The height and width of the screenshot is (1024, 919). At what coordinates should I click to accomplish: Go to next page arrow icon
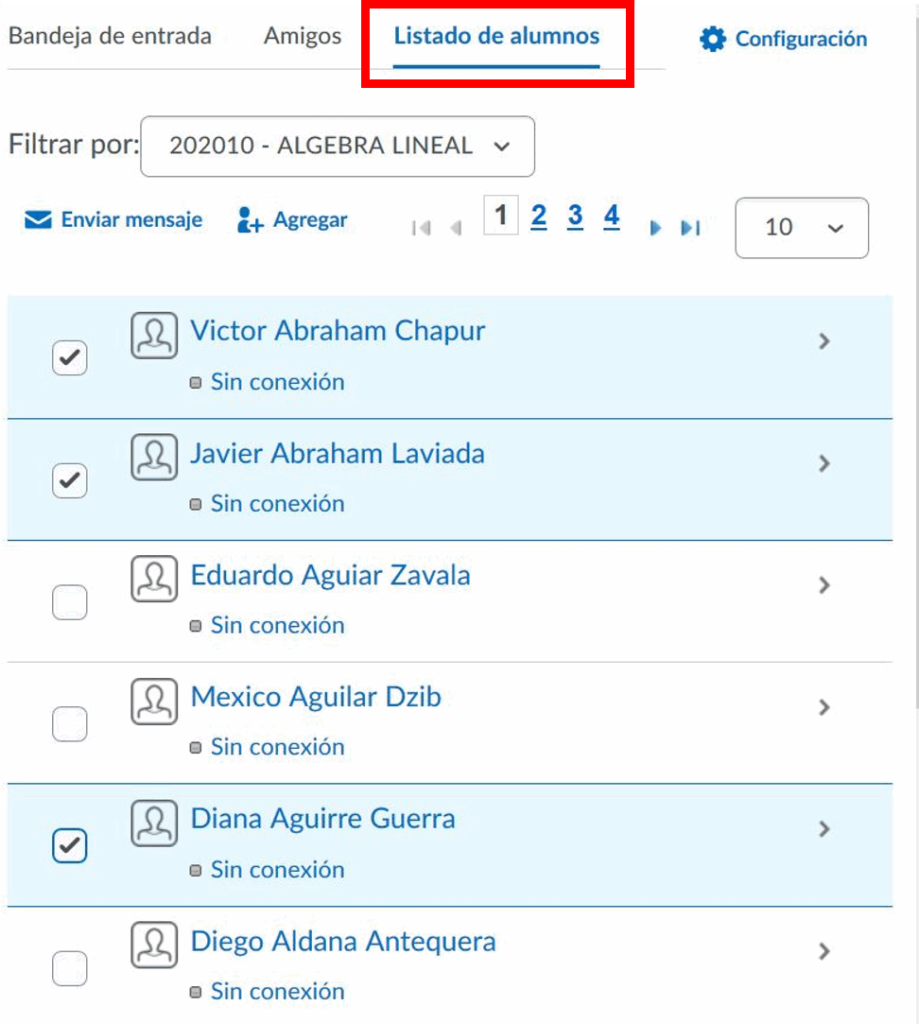(656, 228)
